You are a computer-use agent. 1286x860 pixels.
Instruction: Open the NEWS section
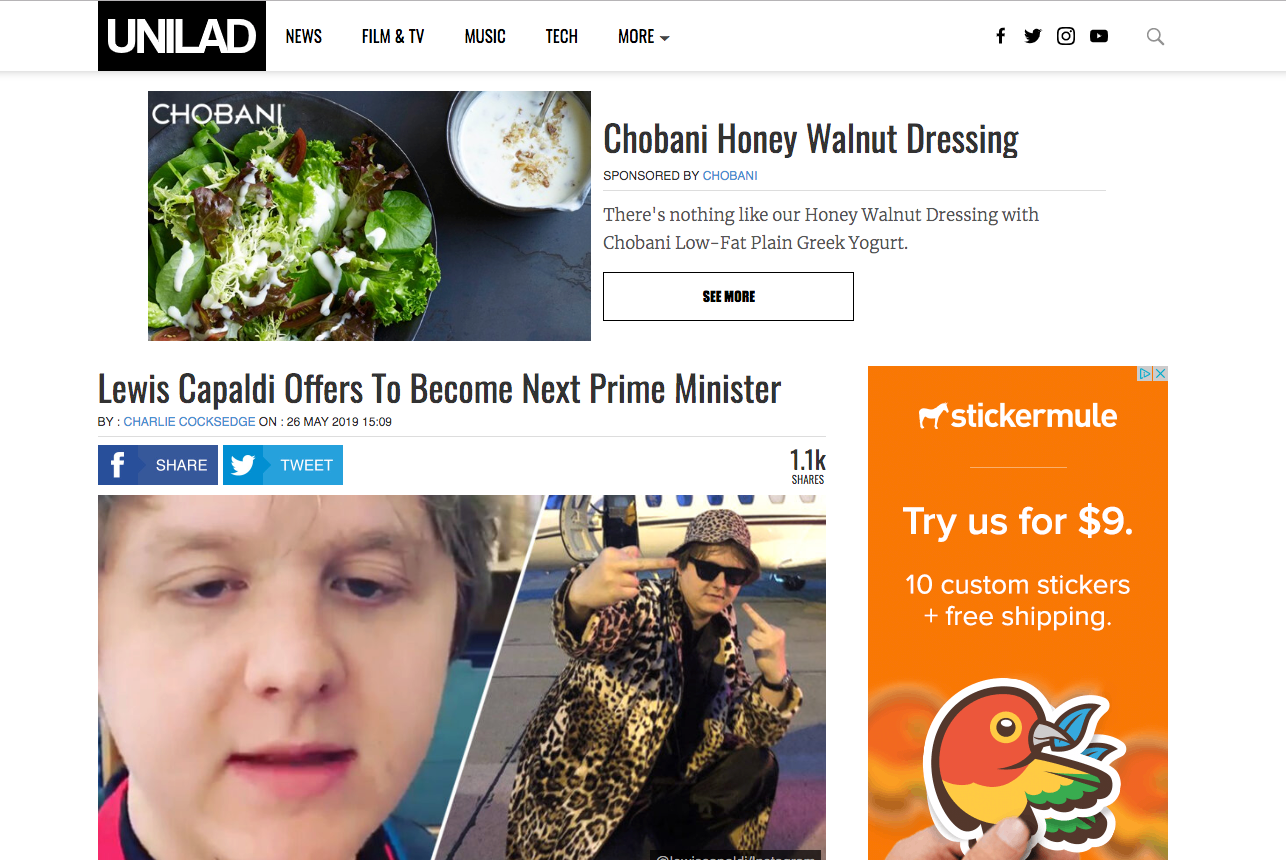(x=303, y=36)
